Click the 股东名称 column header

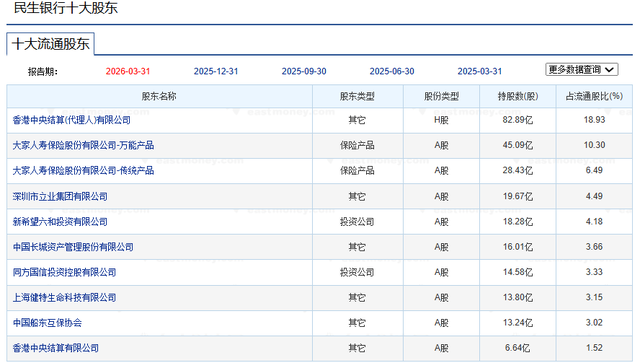(159, 96)
